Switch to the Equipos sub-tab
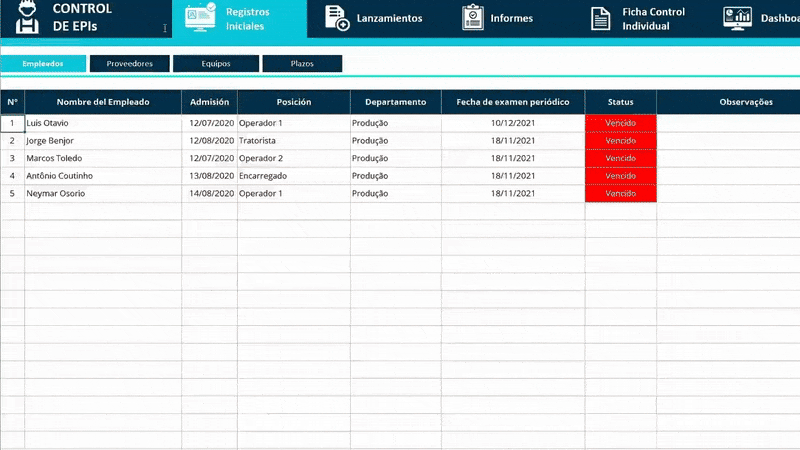 (216, 63)
